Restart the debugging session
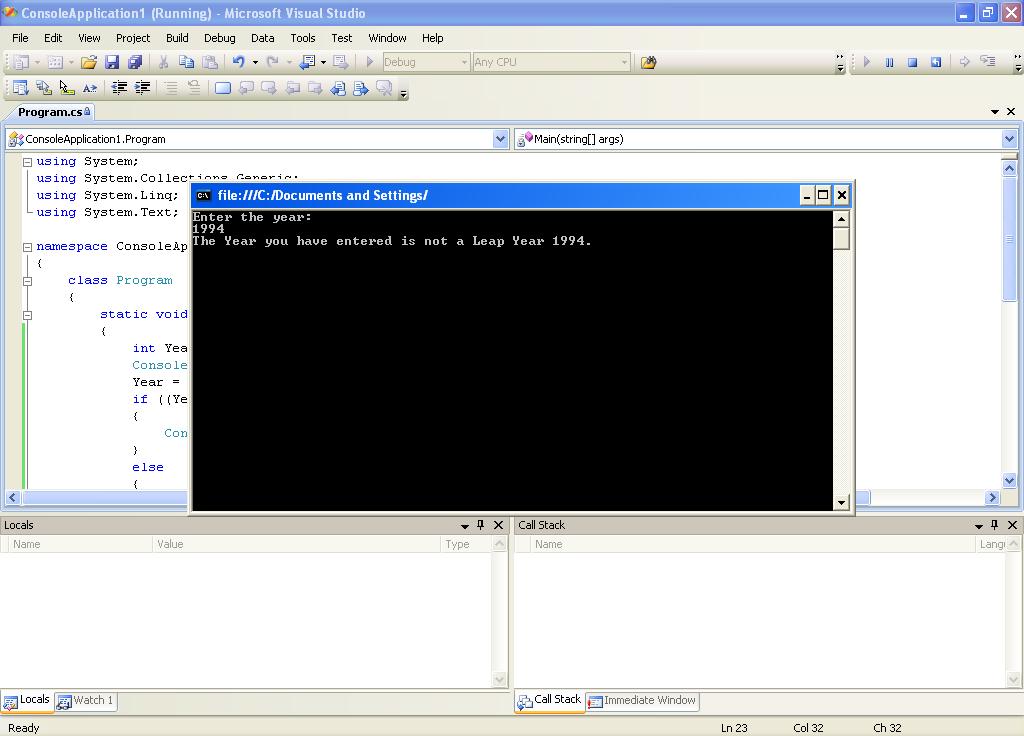Viewport: 1024px width, 736px height. (937, 62)
